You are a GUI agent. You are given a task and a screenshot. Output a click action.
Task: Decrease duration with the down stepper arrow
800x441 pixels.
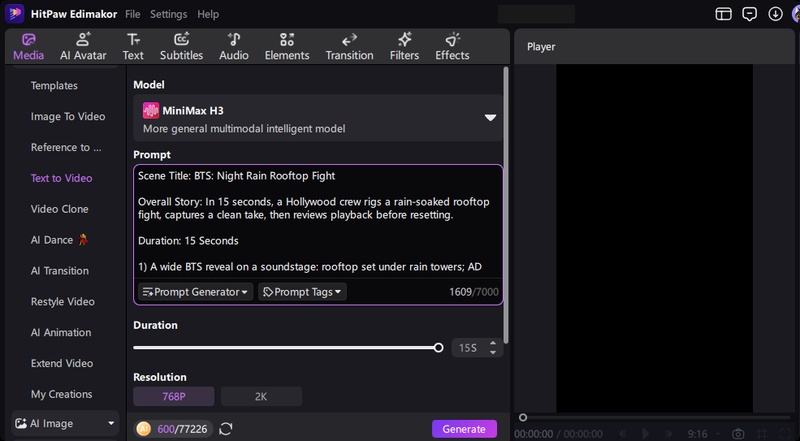pos(493,352)
